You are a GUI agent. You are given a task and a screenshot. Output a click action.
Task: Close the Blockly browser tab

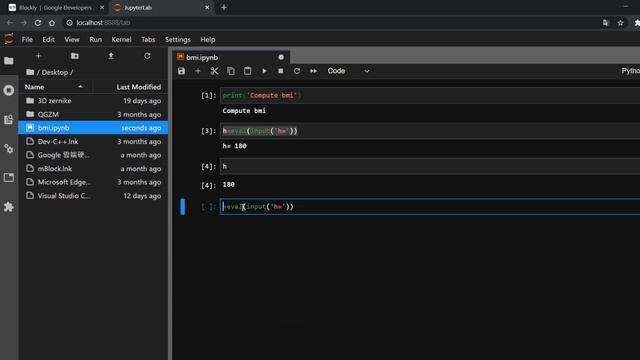tap(102, 7)
